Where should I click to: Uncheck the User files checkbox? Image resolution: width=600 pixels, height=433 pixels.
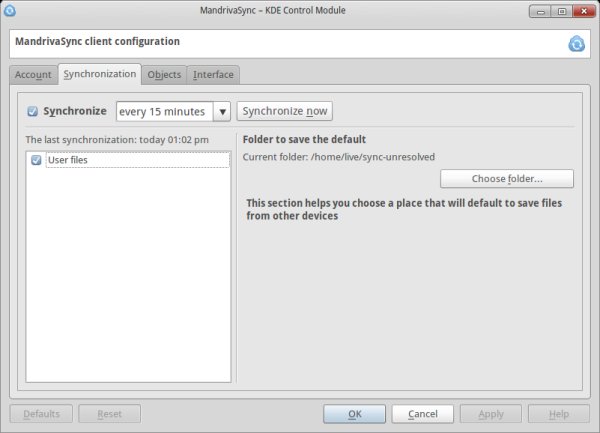[36, 160]
